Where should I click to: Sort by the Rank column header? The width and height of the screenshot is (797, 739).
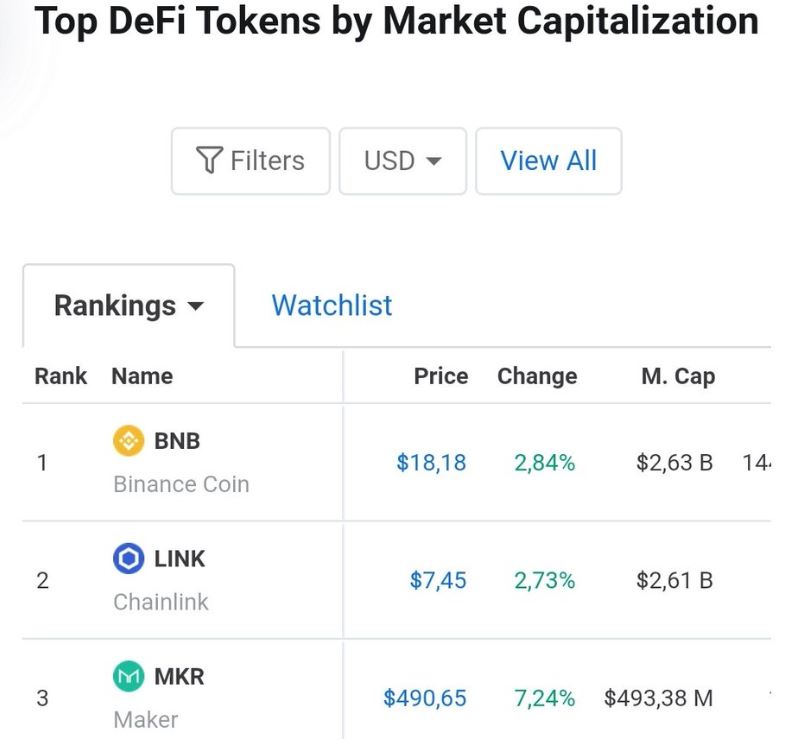pos(61,376)
